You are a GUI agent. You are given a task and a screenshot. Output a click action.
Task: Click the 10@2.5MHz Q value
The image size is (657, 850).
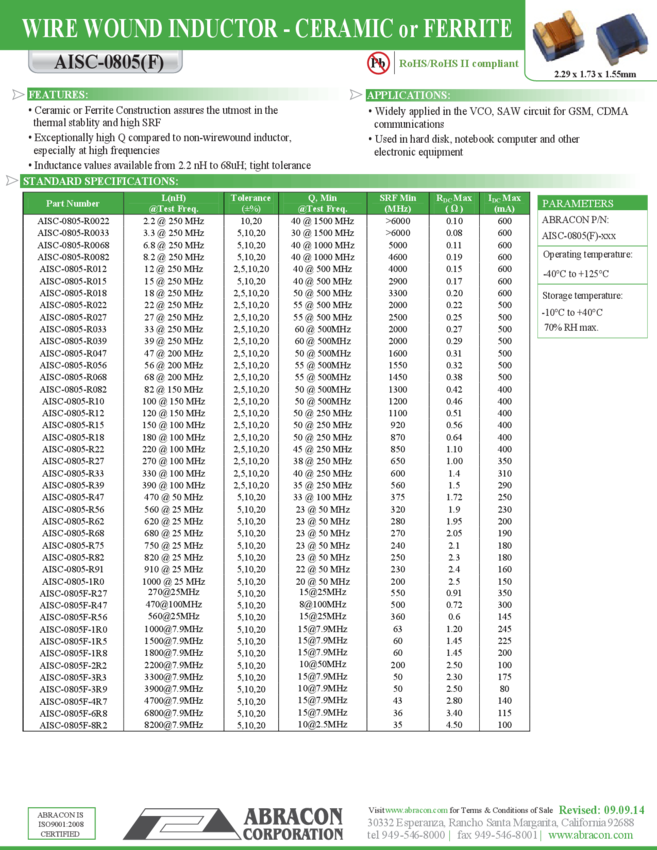click(322, 724)
